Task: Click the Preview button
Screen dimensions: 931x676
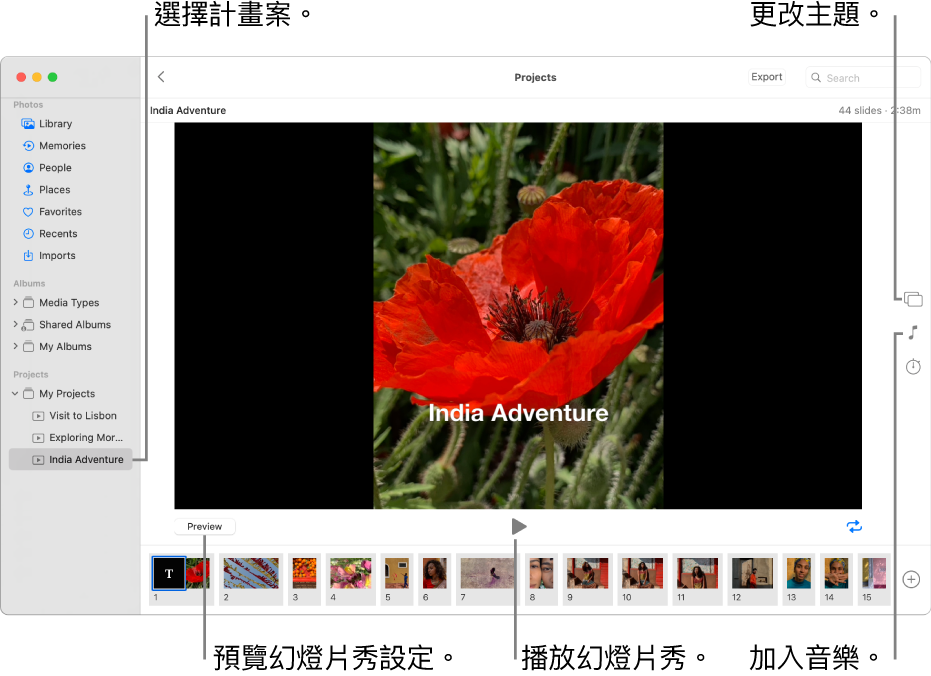Action: point(204,525)
